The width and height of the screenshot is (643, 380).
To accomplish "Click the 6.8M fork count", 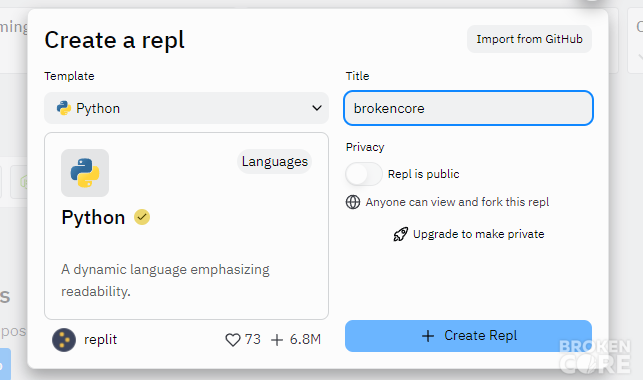I will [305, 339].
